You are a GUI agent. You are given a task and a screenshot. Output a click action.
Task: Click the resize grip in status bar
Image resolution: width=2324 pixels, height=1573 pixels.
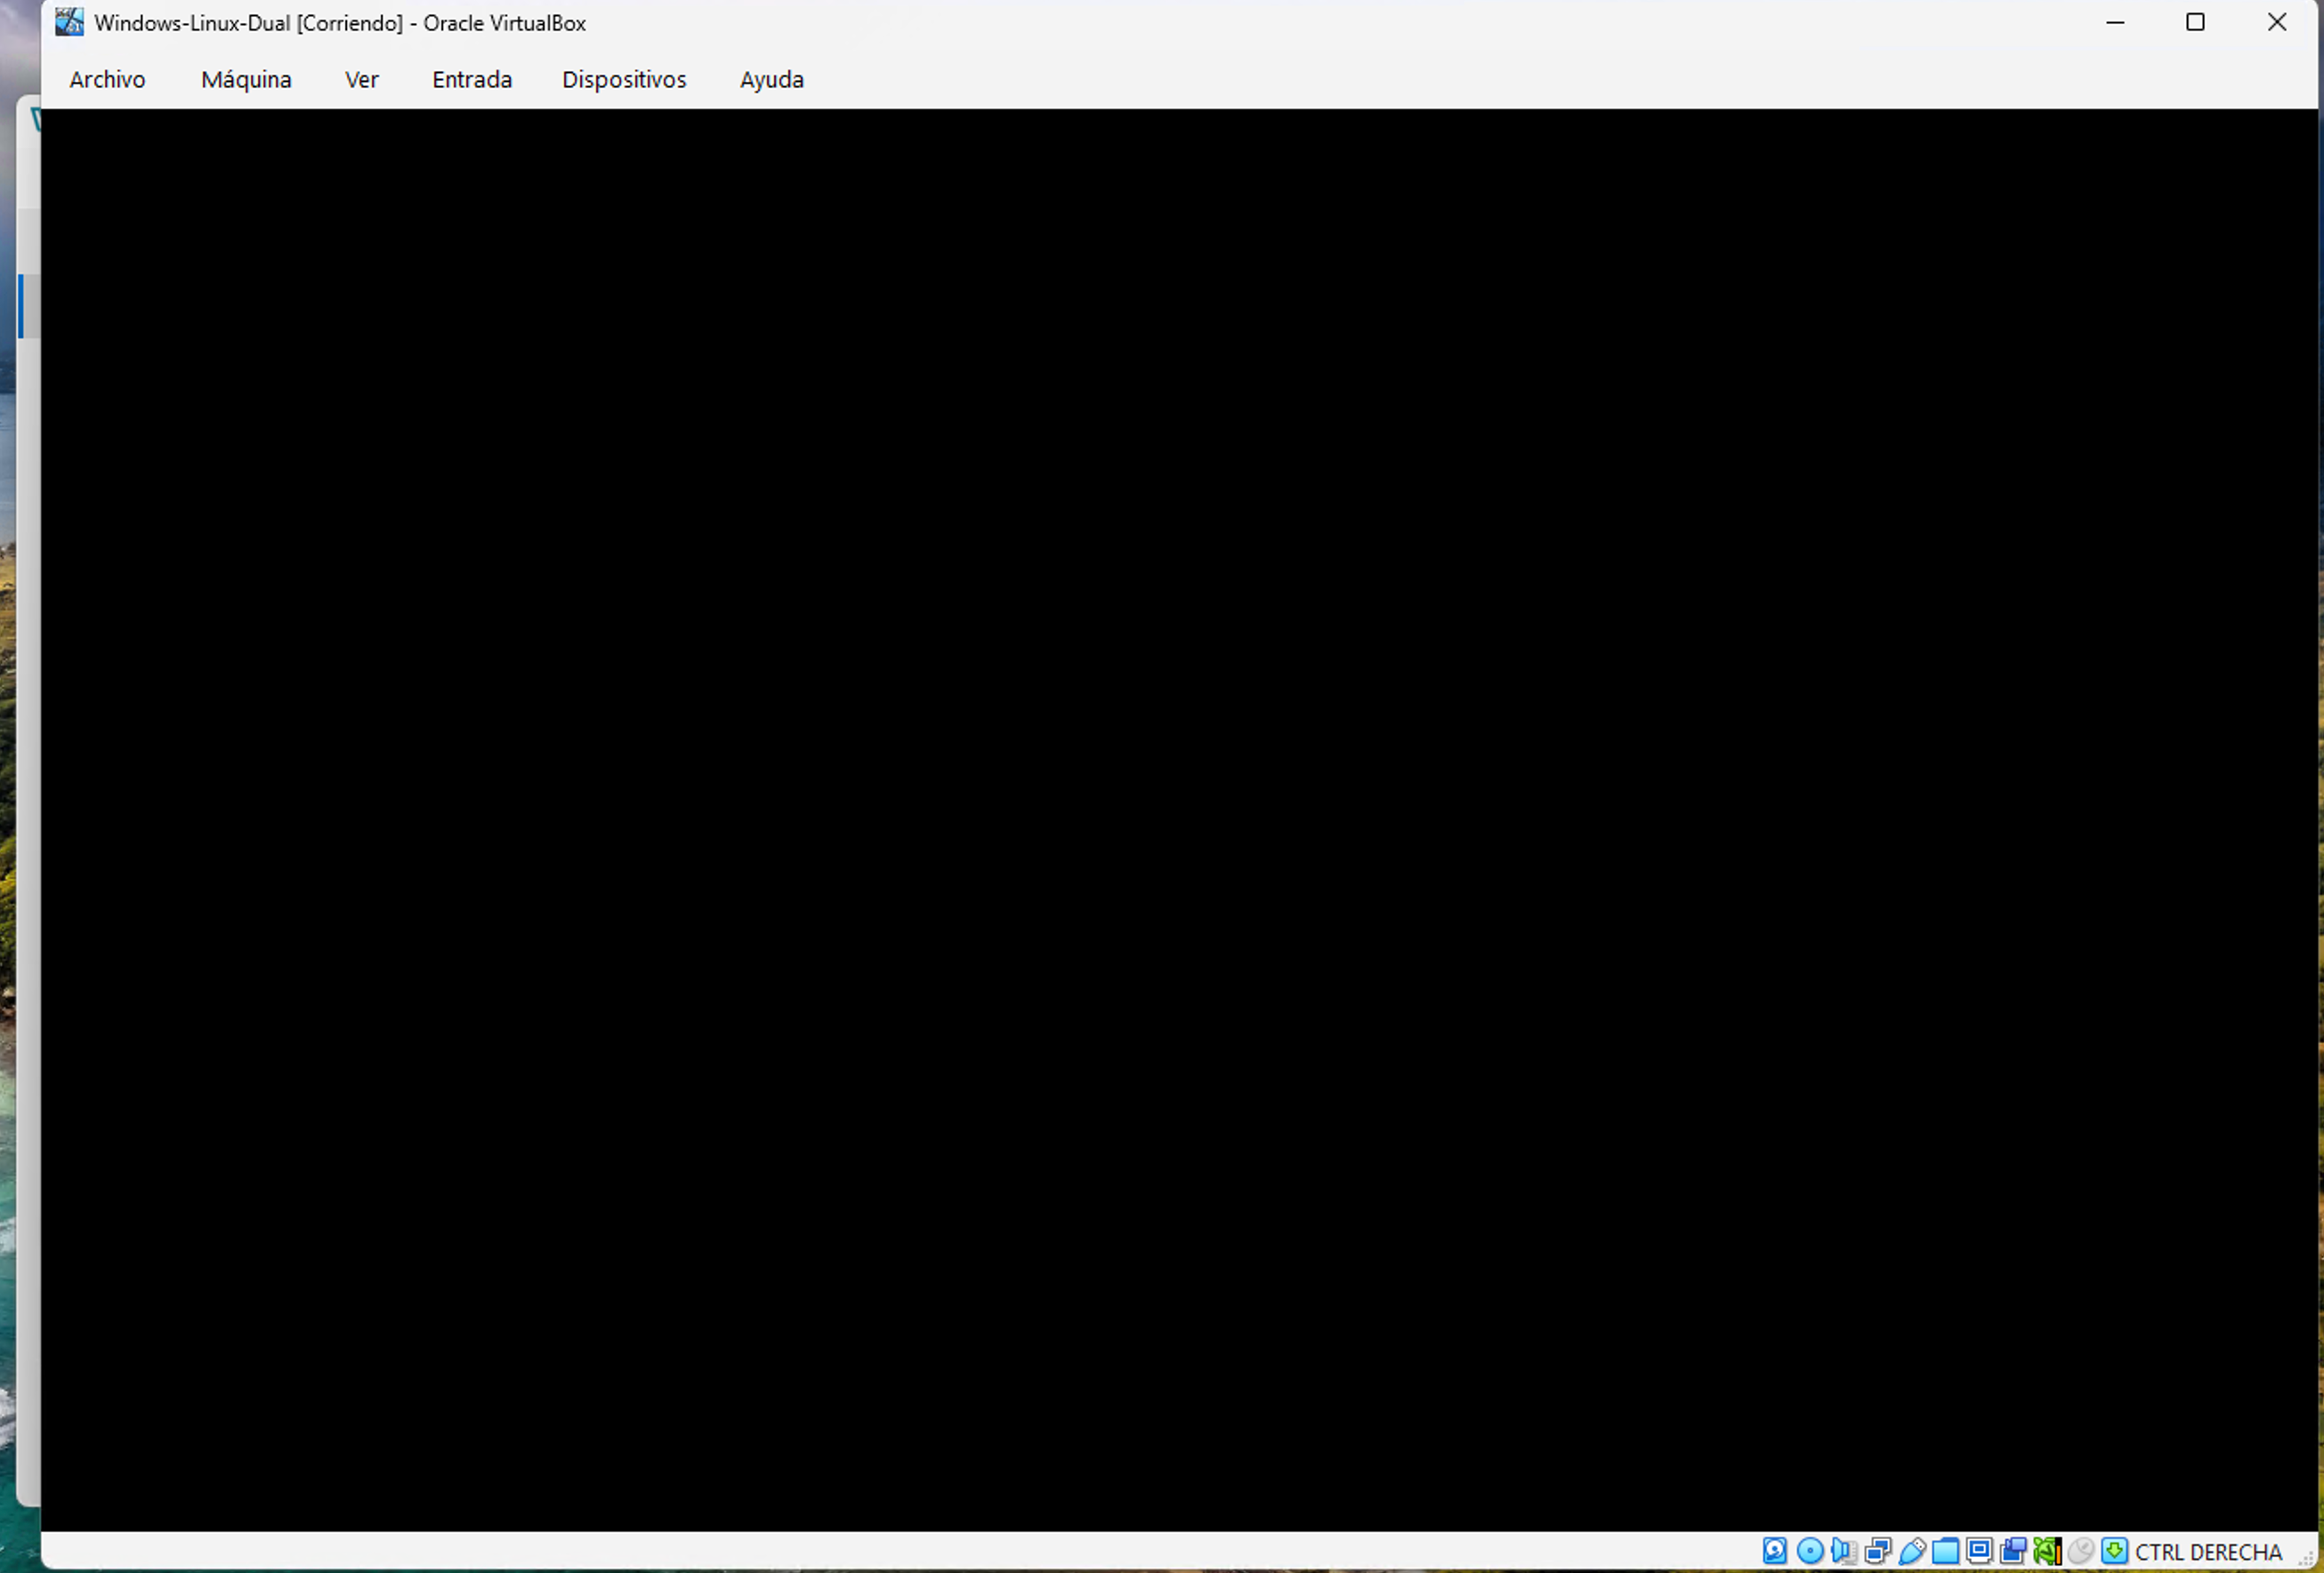2306,1558
